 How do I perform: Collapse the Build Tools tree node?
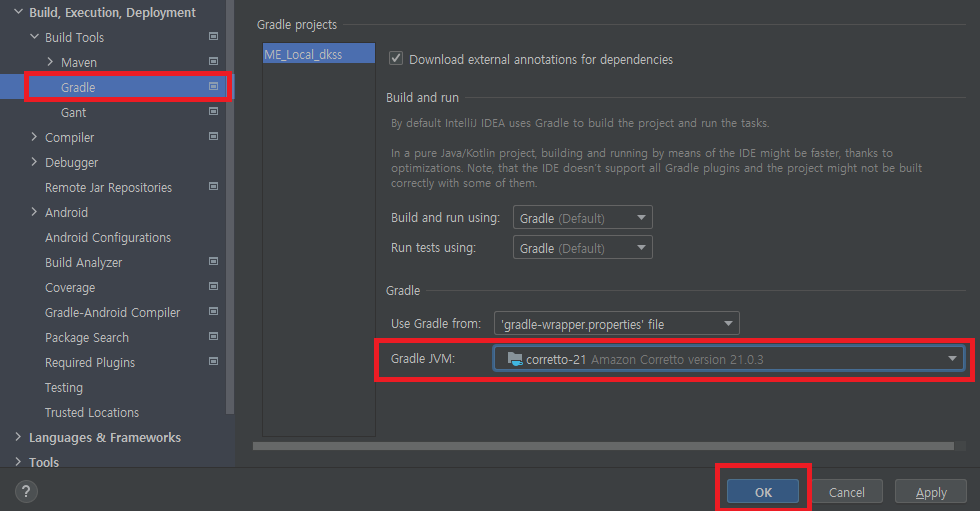pos(34,37)
